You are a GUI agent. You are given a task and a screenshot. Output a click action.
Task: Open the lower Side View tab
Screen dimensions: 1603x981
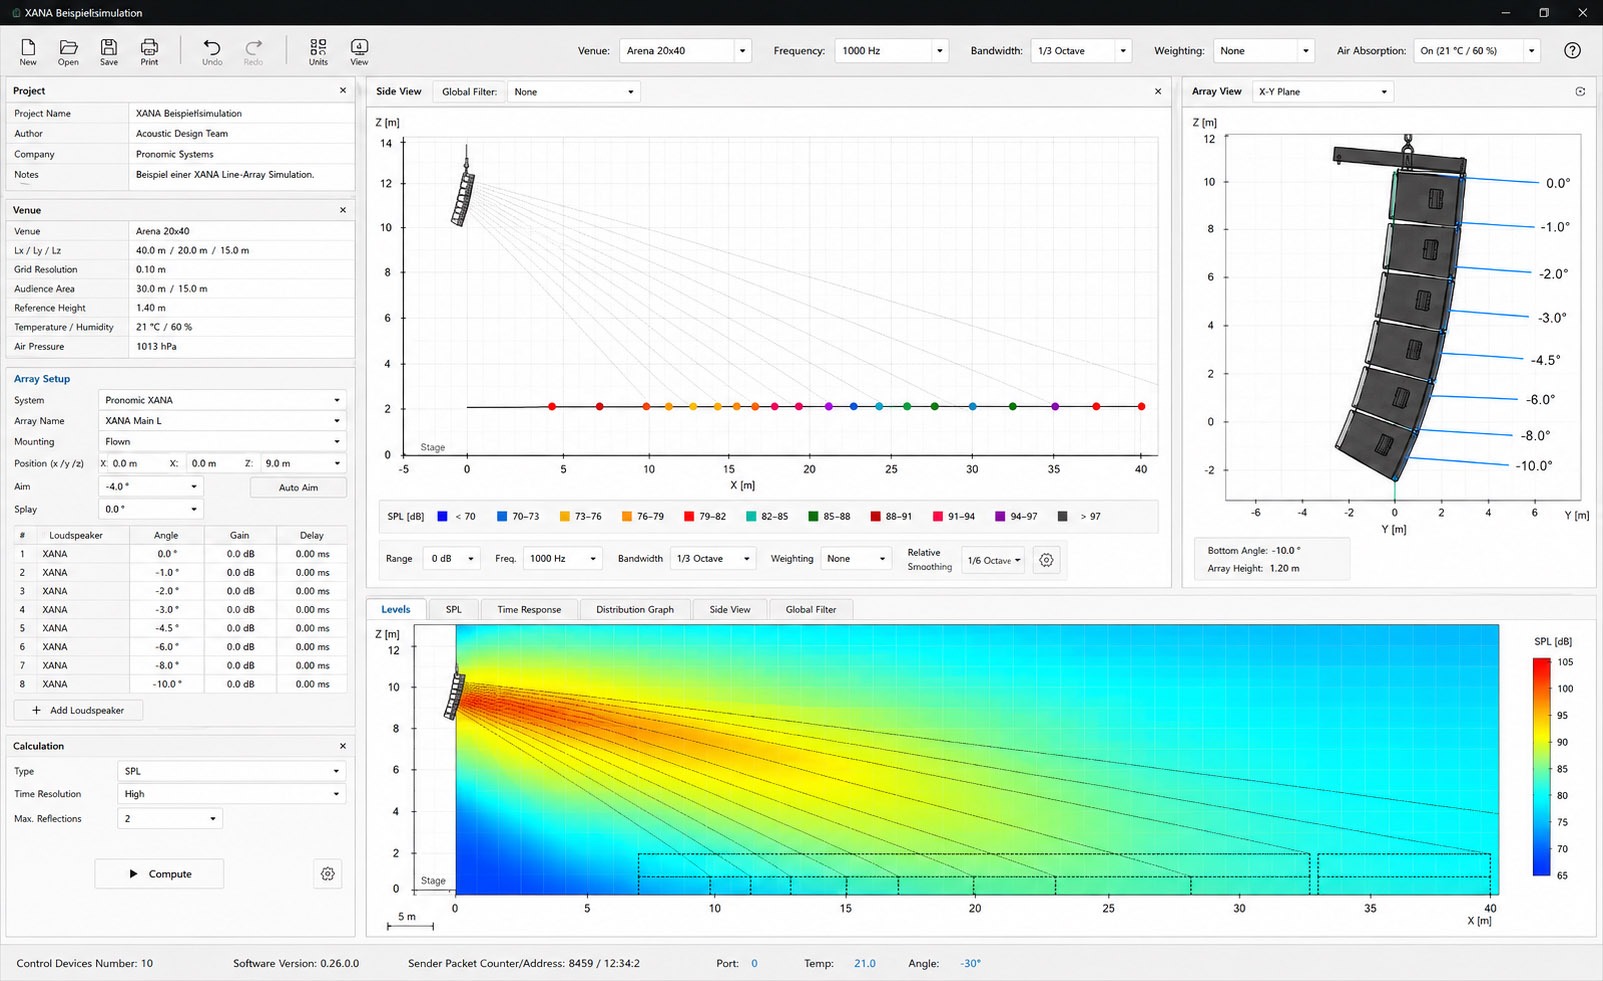730,609
